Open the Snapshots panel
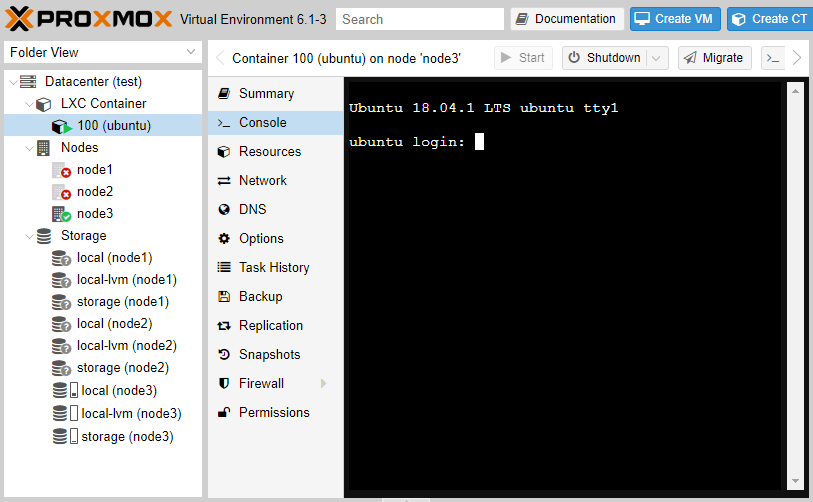The image size is (813, 502). pos(268,354)
